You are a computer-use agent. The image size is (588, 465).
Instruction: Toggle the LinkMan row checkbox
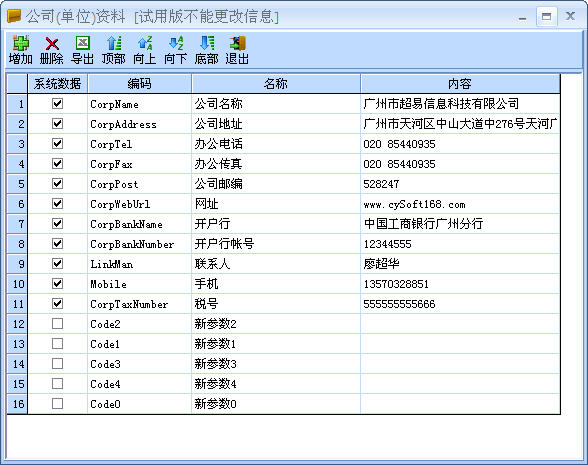[57, 264]
